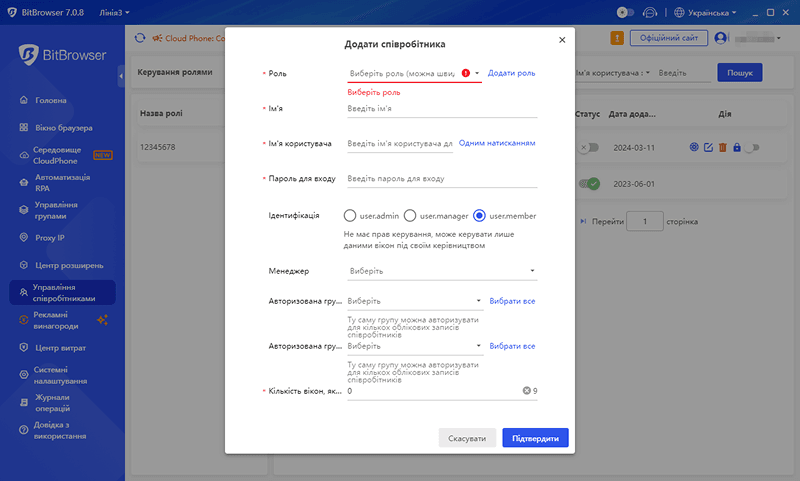Expand the Менеджер dropdown
The image size is (800, 481).
coord(441,271)
